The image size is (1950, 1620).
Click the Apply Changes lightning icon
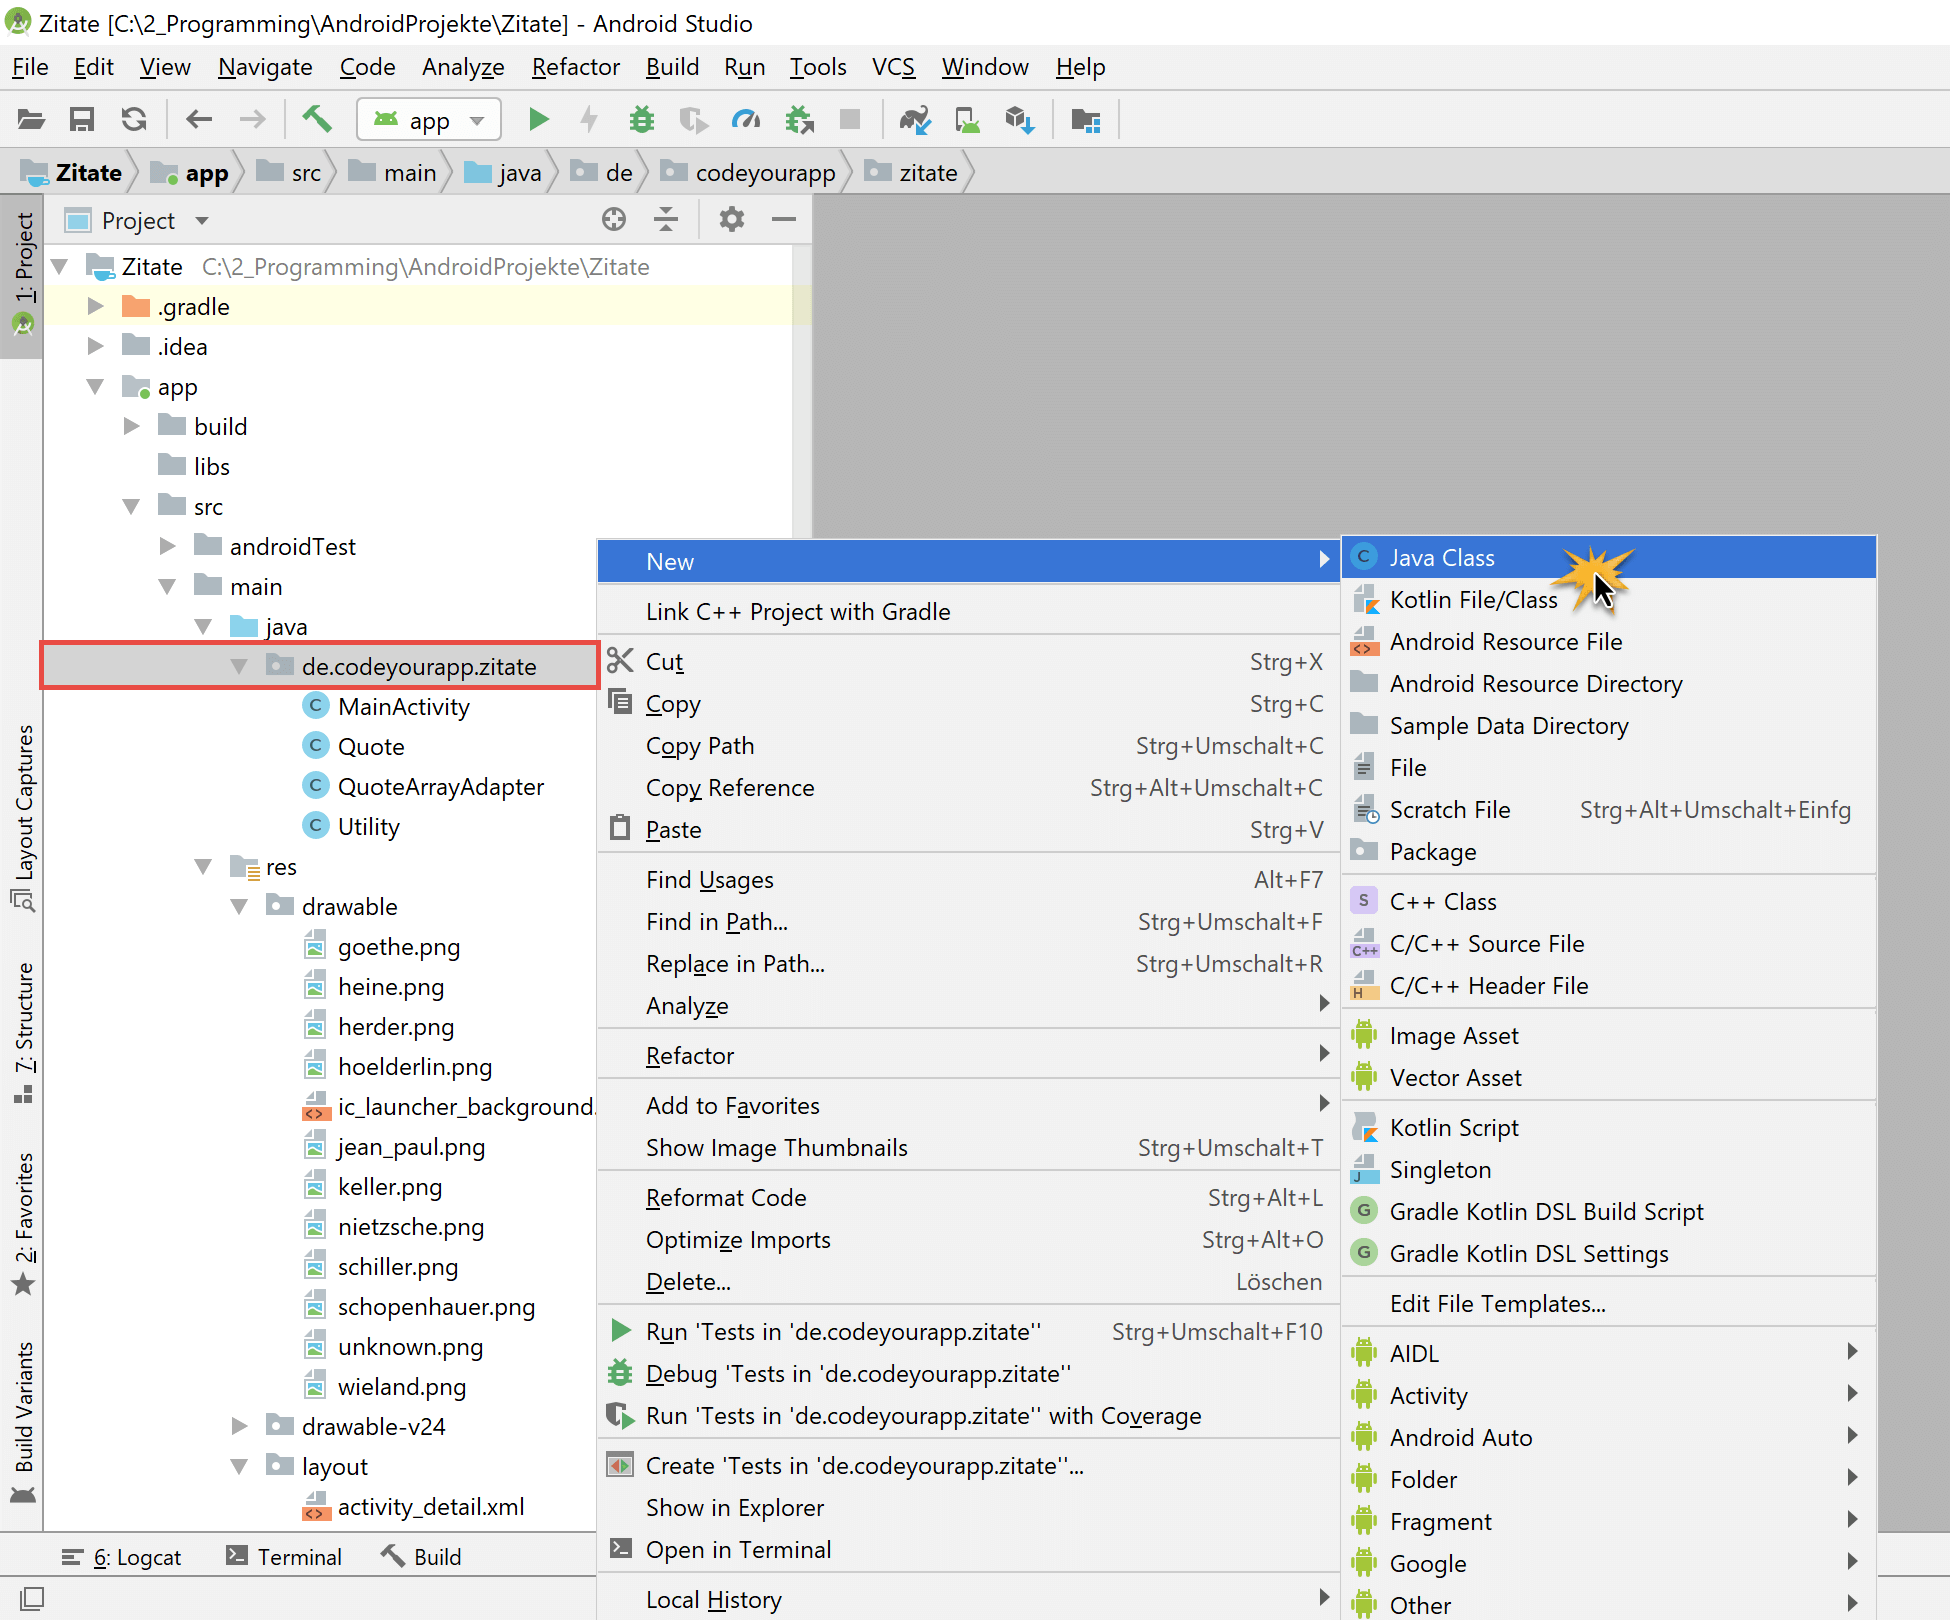tap(589, 120)
